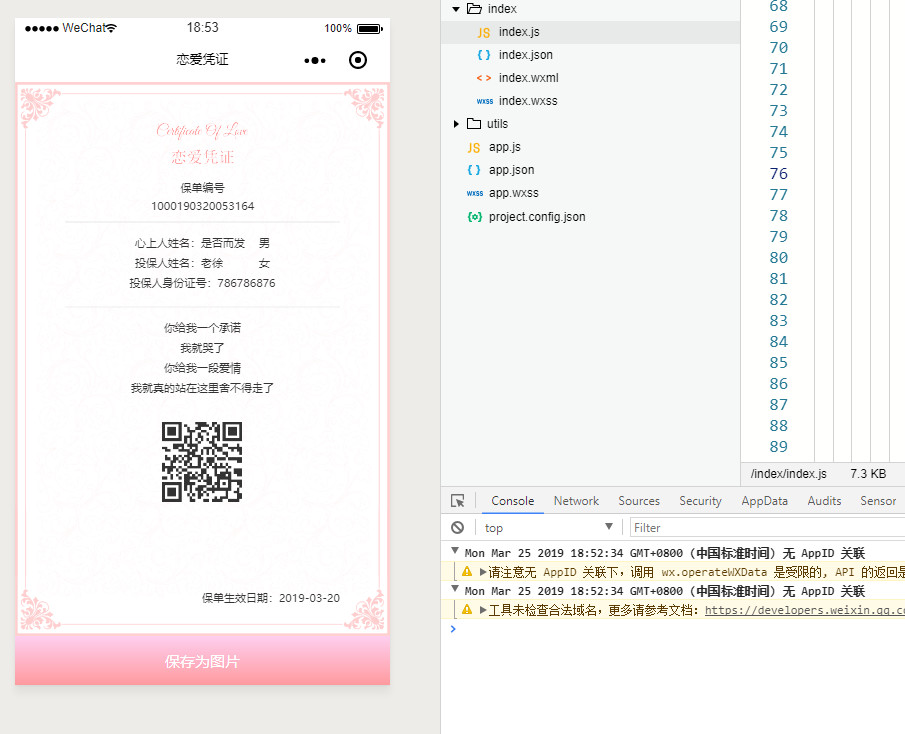905x734 pixels.
Task: Expand the 请注意无 AppID 关联下 warning details
Action: (x=483, y=572)
